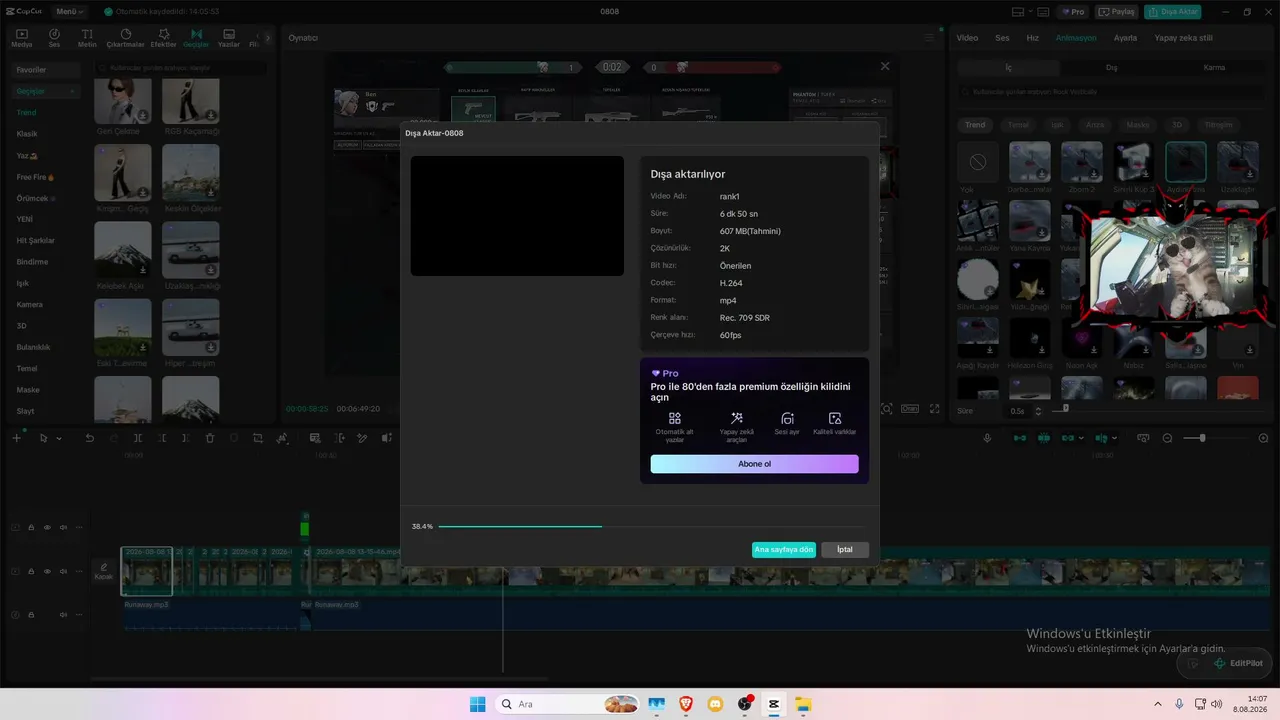Click the Dışa Aktar export button
This screenshot has width=1280, height=720.
[1173, 12]
